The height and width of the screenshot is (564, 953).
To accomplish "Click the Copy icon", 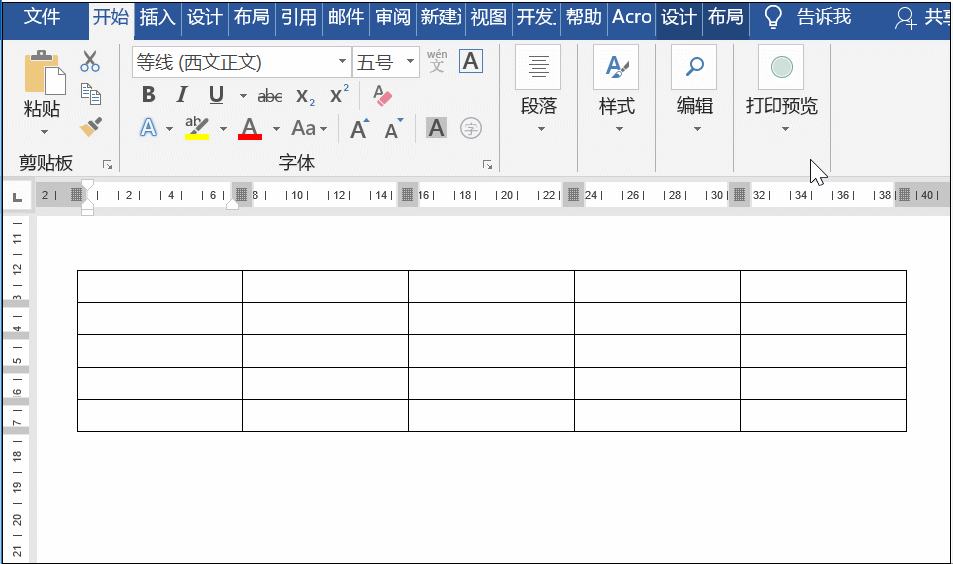I will tap(91, 94).
